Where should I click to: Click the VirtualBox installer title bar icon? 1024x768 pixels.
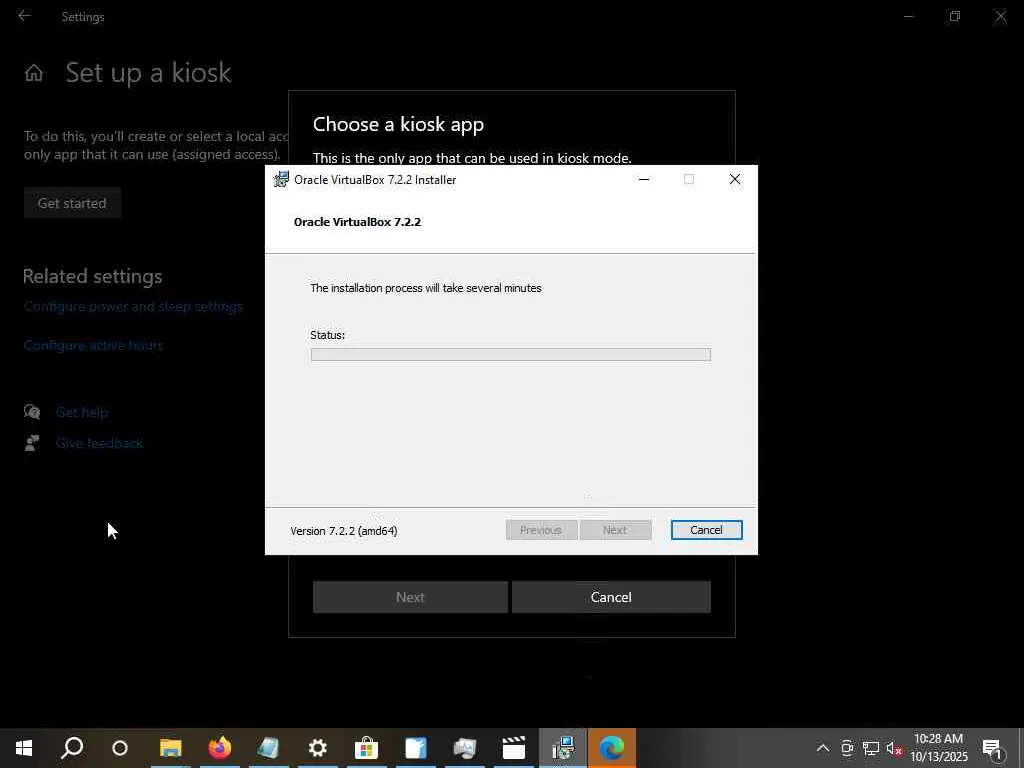click(x=281, y=180)
